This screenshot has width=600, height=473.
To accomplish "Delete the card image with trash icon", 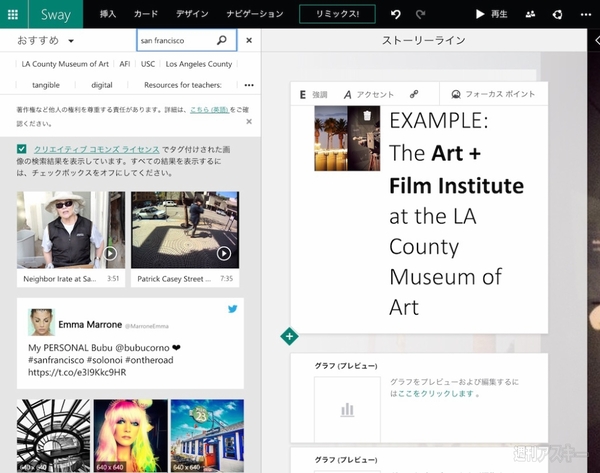I will (367, 115).
